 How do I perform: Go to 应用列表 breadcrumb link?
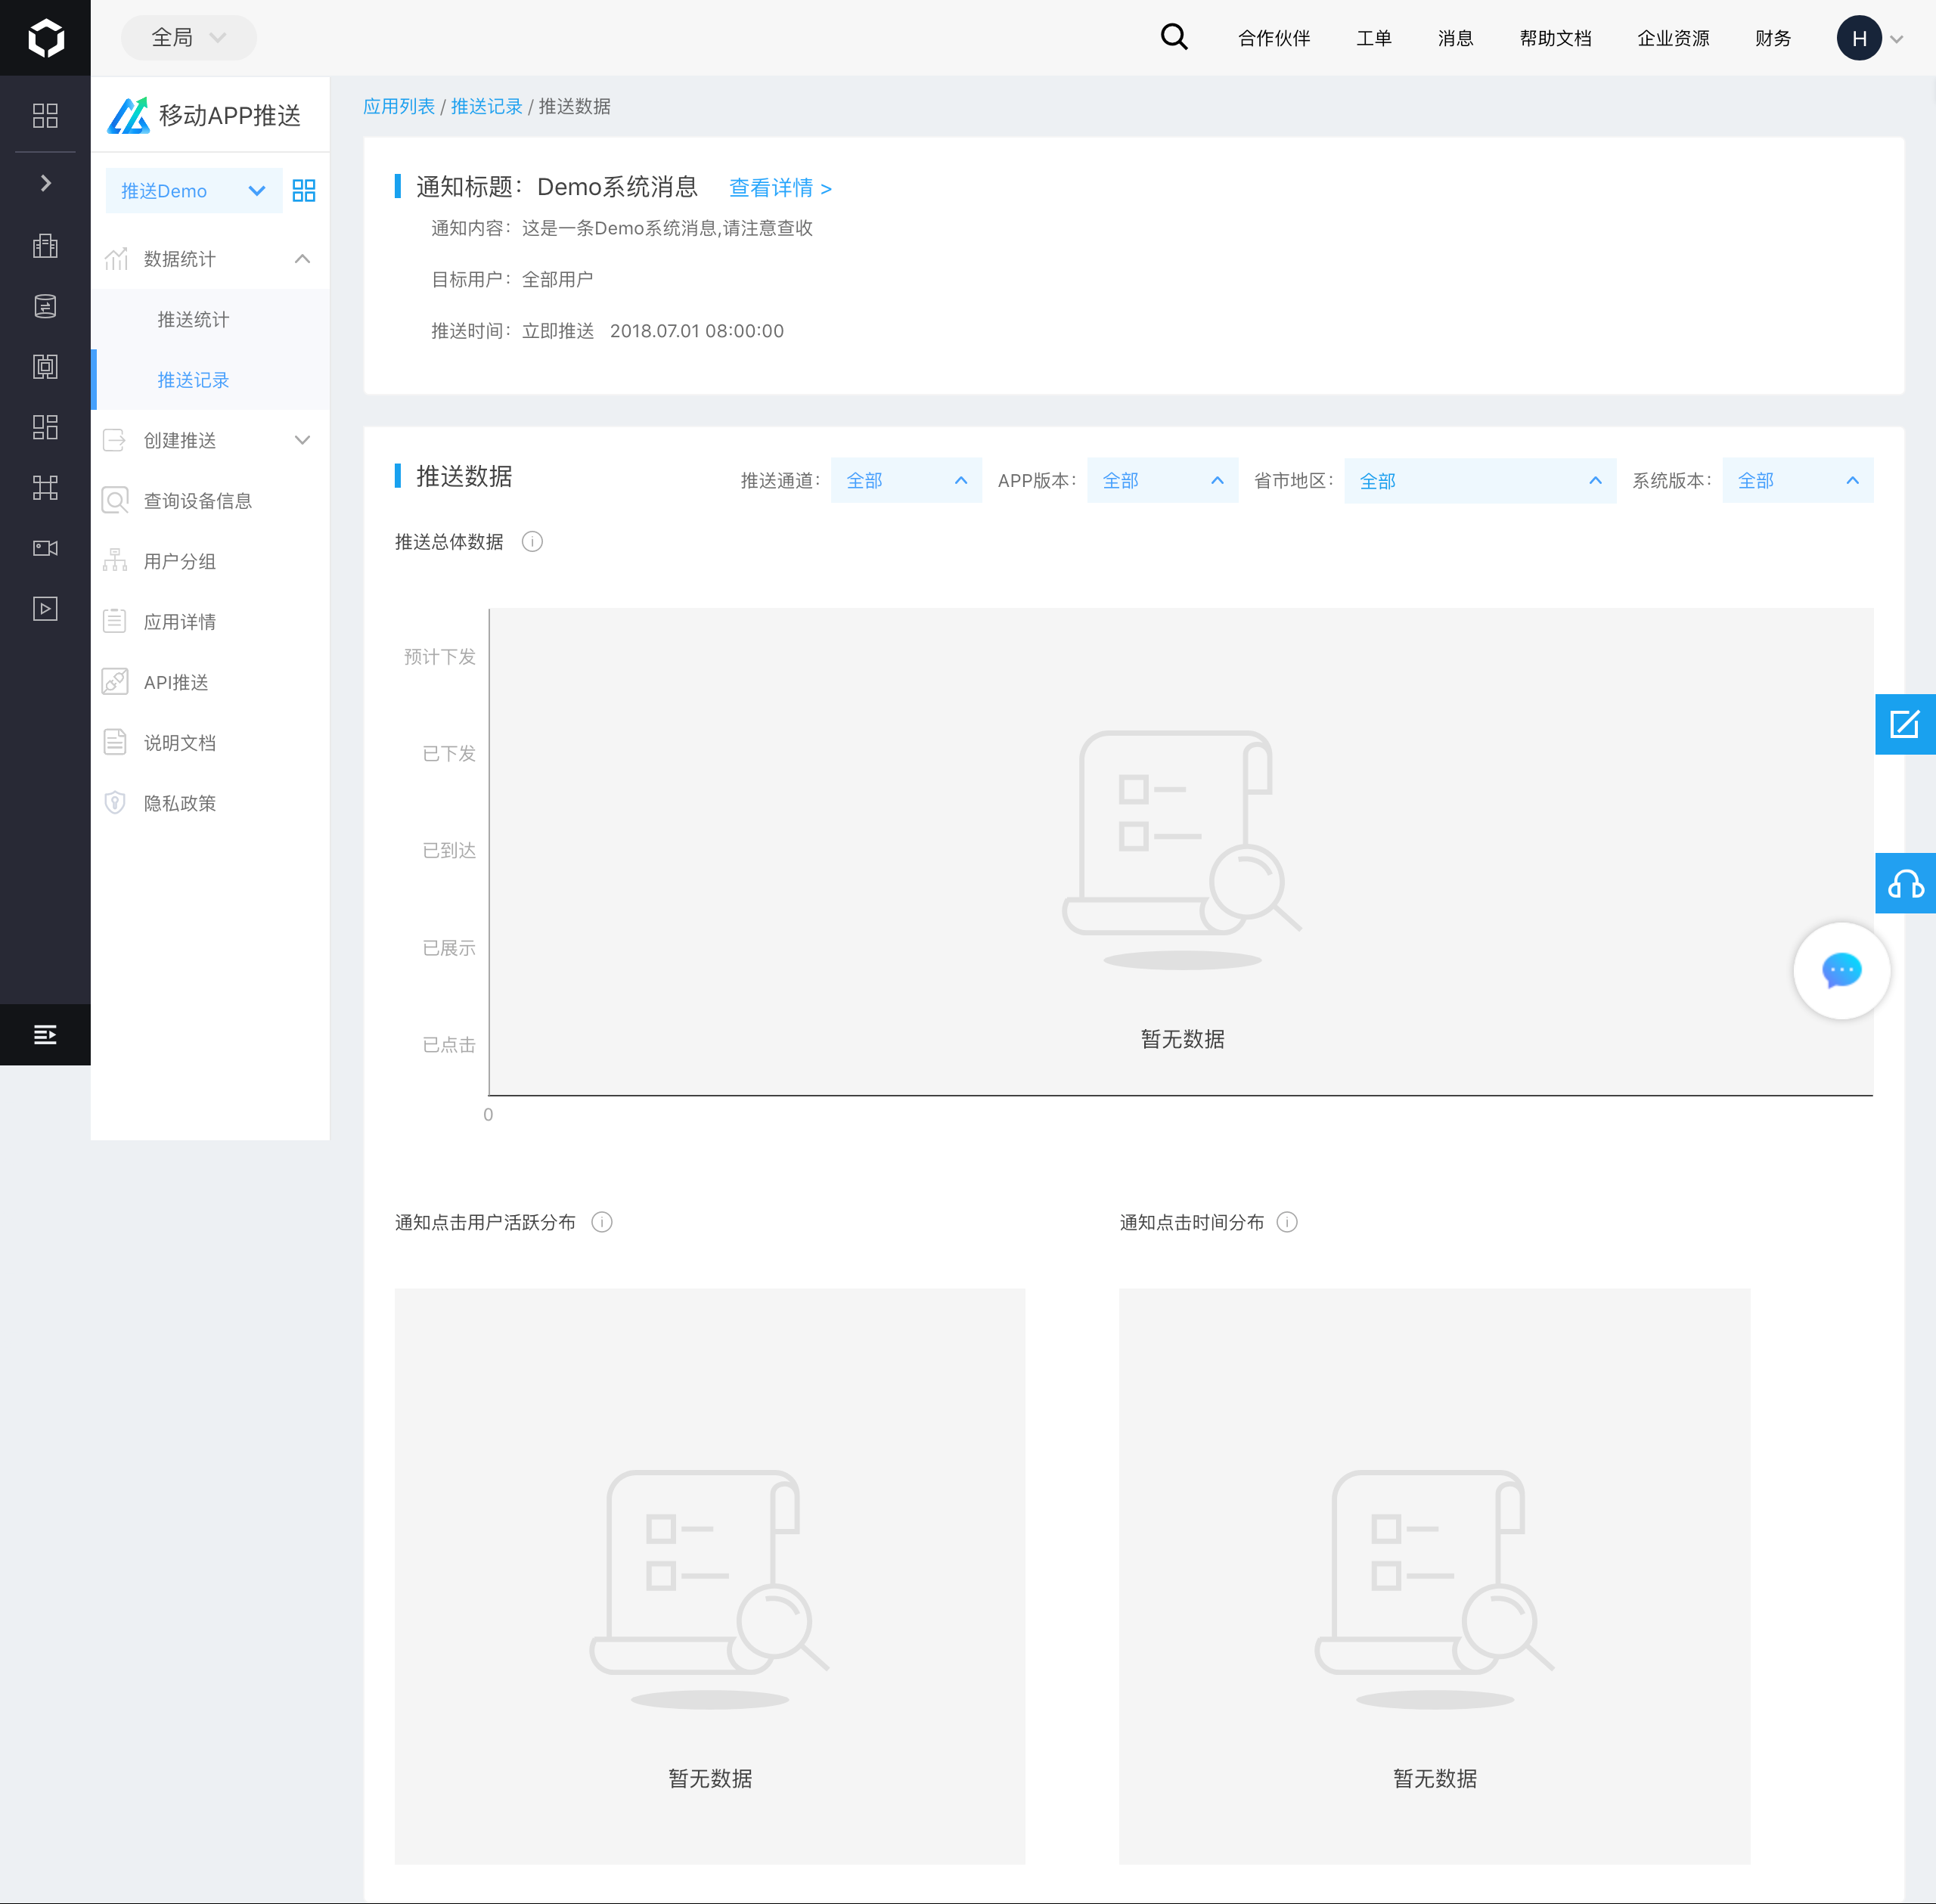point(399,106)
